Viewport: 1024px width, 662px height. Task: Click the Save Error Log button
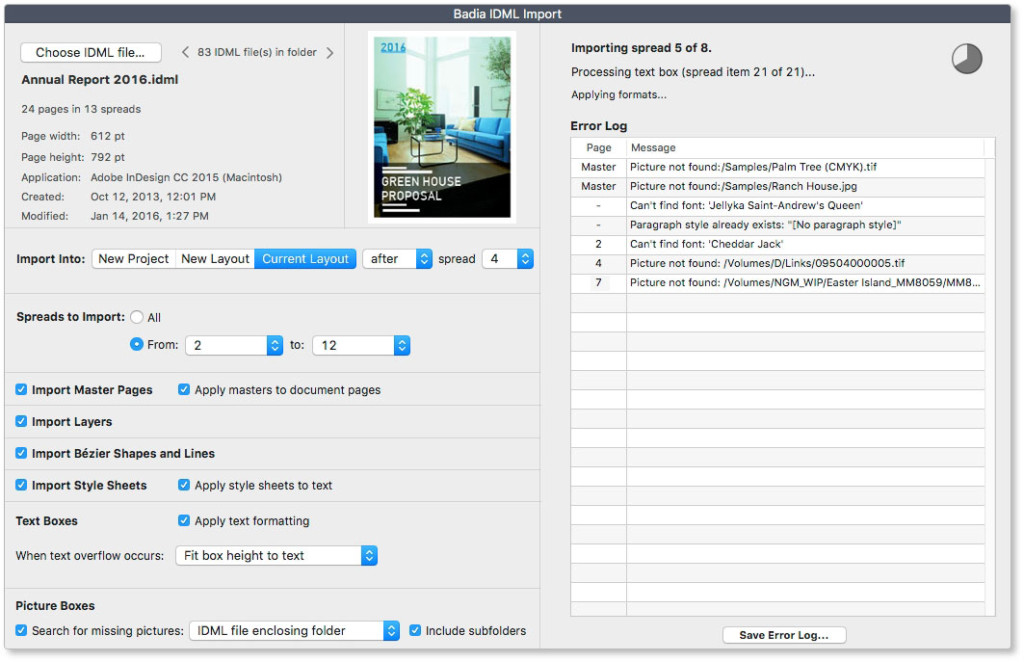click(784, 634)
